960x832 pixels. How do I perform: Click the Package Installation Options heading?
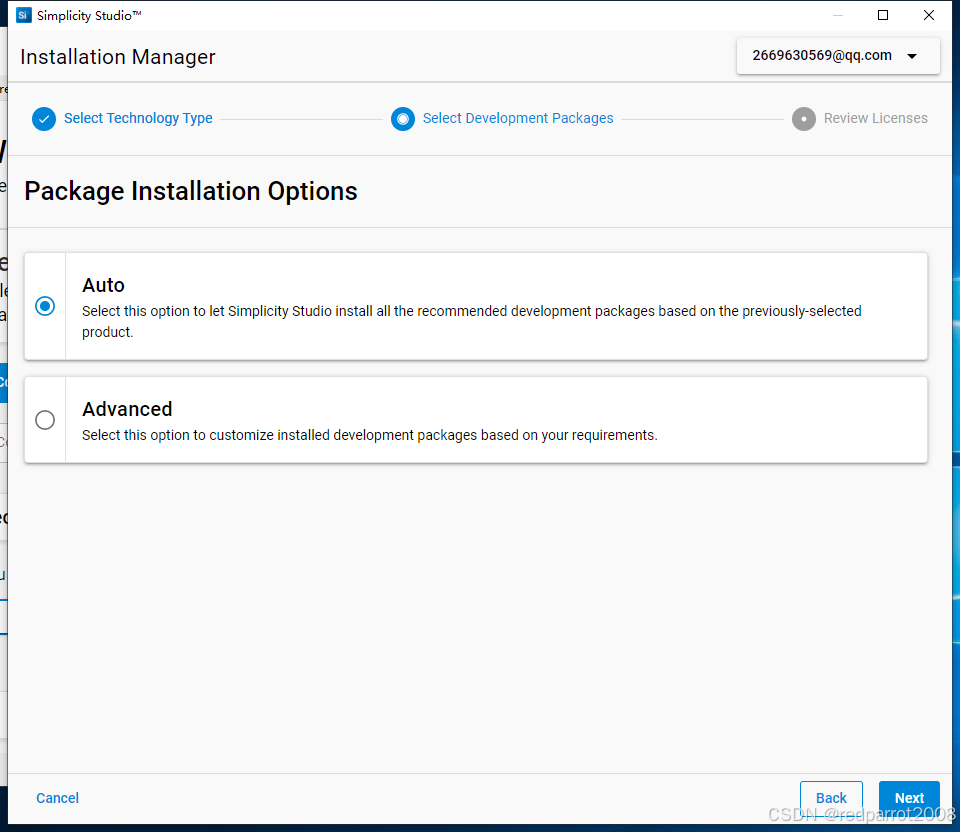(x=191, y=191)
